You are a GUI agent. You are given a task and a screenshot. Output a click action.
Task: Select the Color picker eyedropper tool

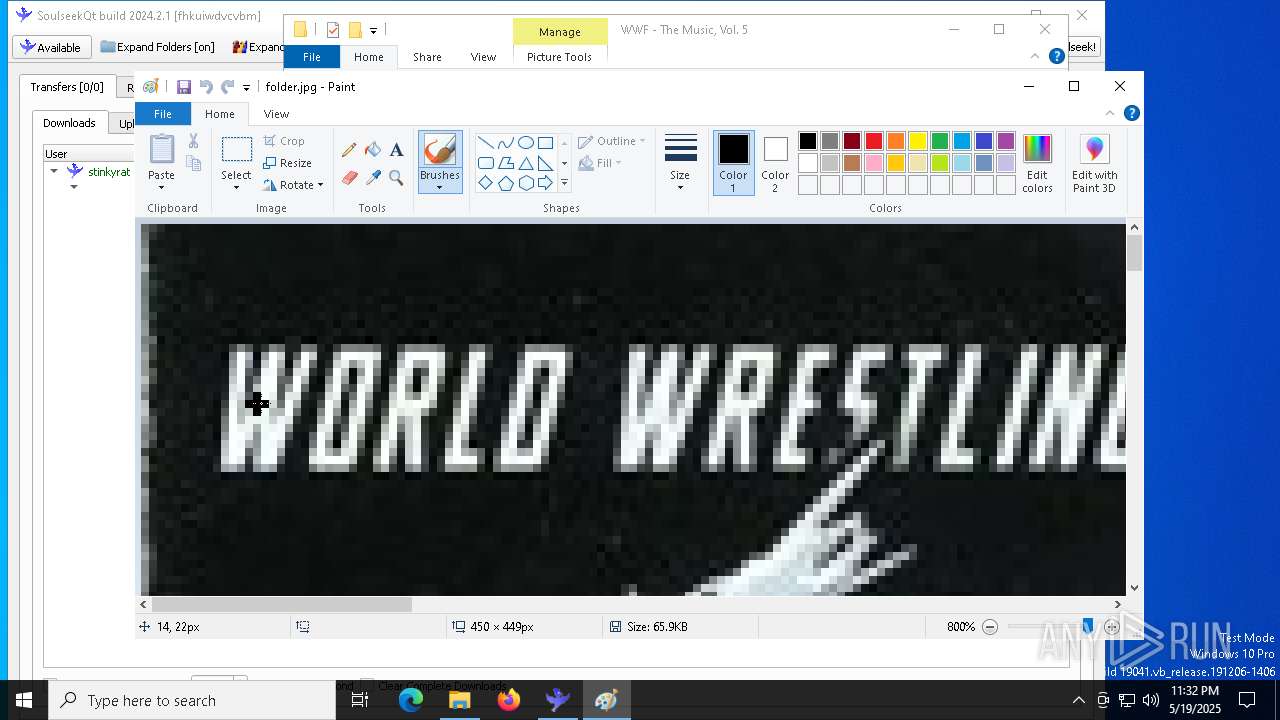click(x=373, y=178)
